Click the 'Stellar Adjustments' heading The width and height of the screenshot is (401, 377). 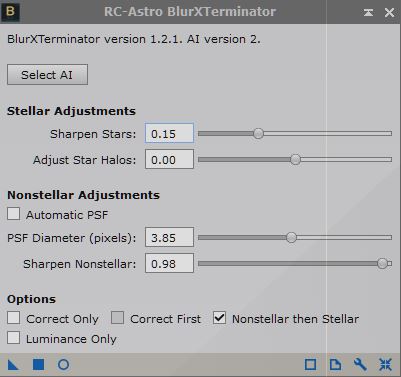pos(71,111)
